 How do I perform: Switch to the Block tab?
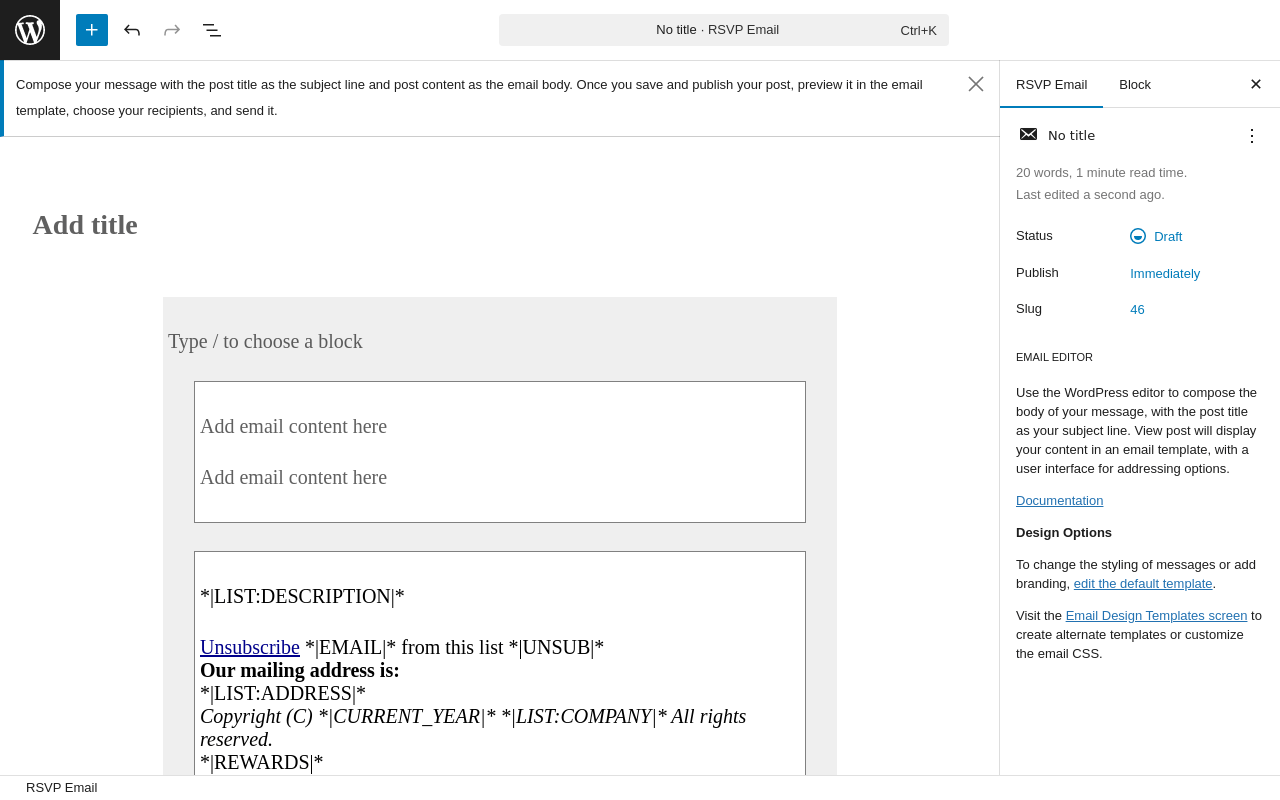(x=1135, y=84)
